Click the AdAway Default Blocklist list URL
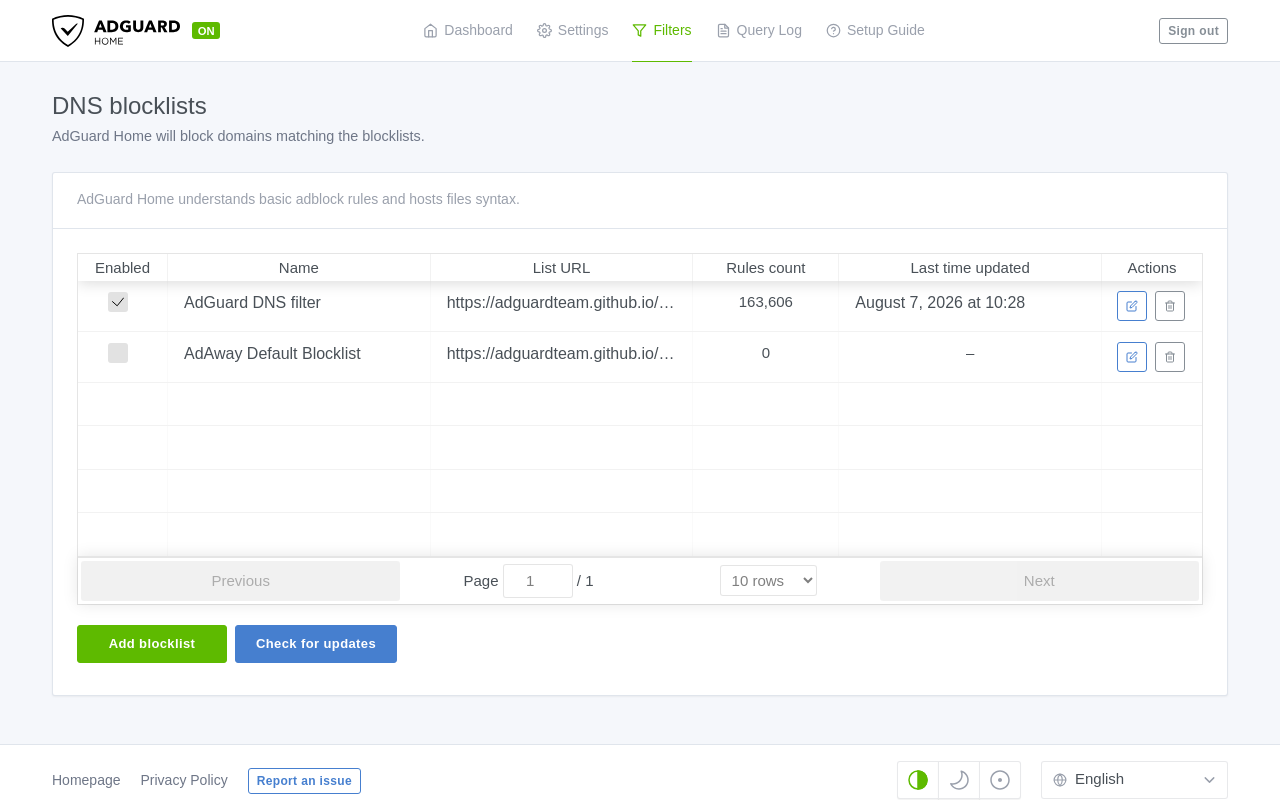This screenshot has width=1280, height=800. click(561, 353)
